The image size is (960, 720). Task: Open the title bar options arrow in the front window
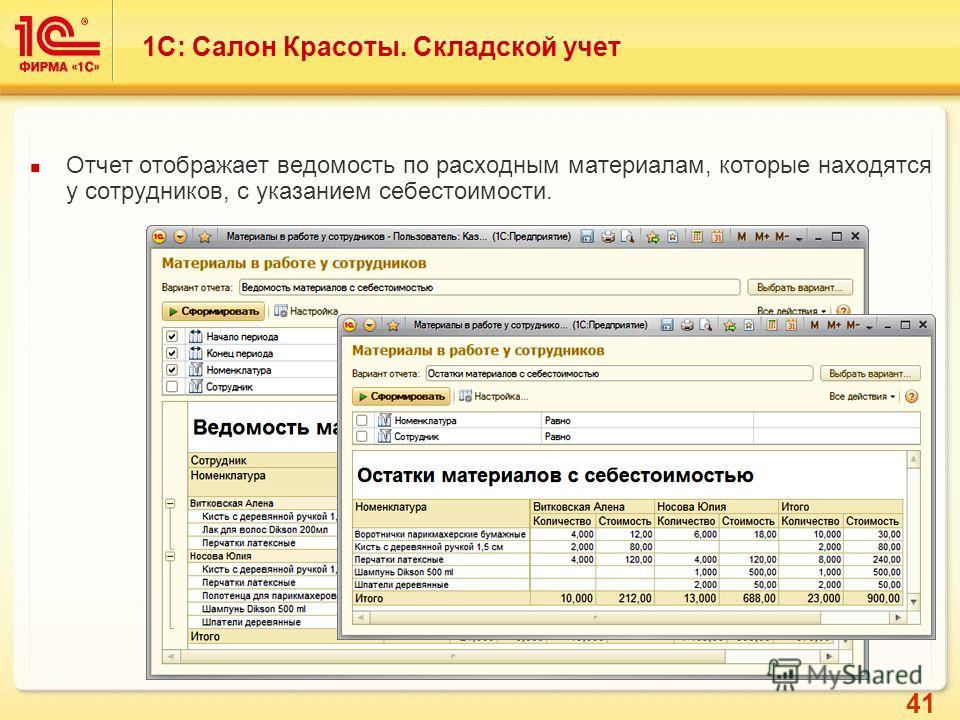coord(869,326)
